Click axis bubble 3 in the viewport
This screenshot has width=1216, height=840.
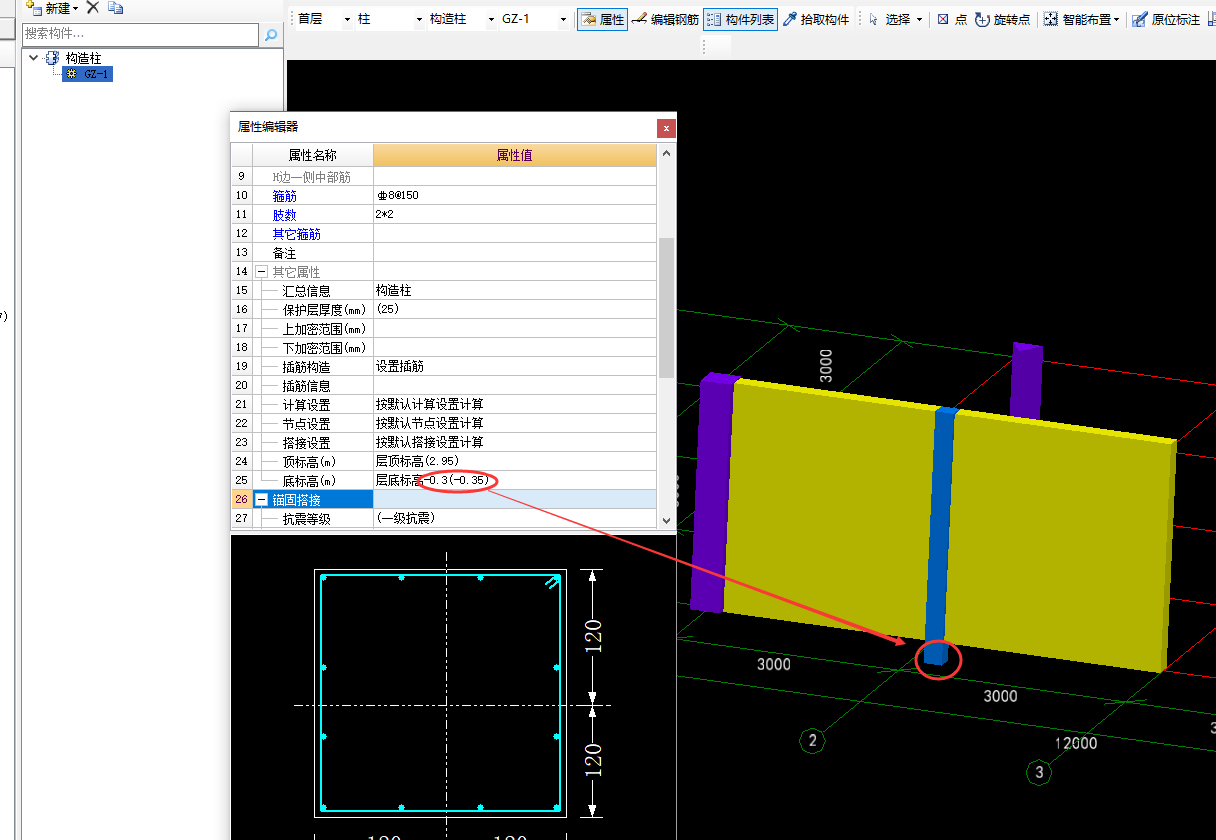coord(1039,772)
